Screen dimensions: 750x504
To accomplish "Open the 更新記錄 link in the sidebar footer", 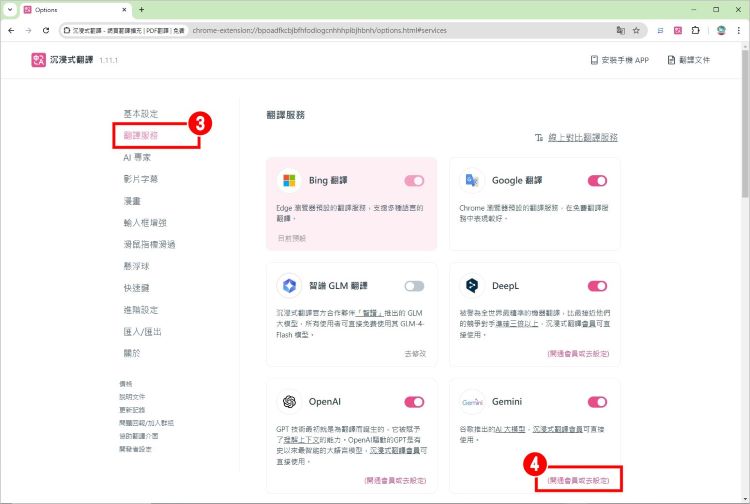I will click(132, 410).
